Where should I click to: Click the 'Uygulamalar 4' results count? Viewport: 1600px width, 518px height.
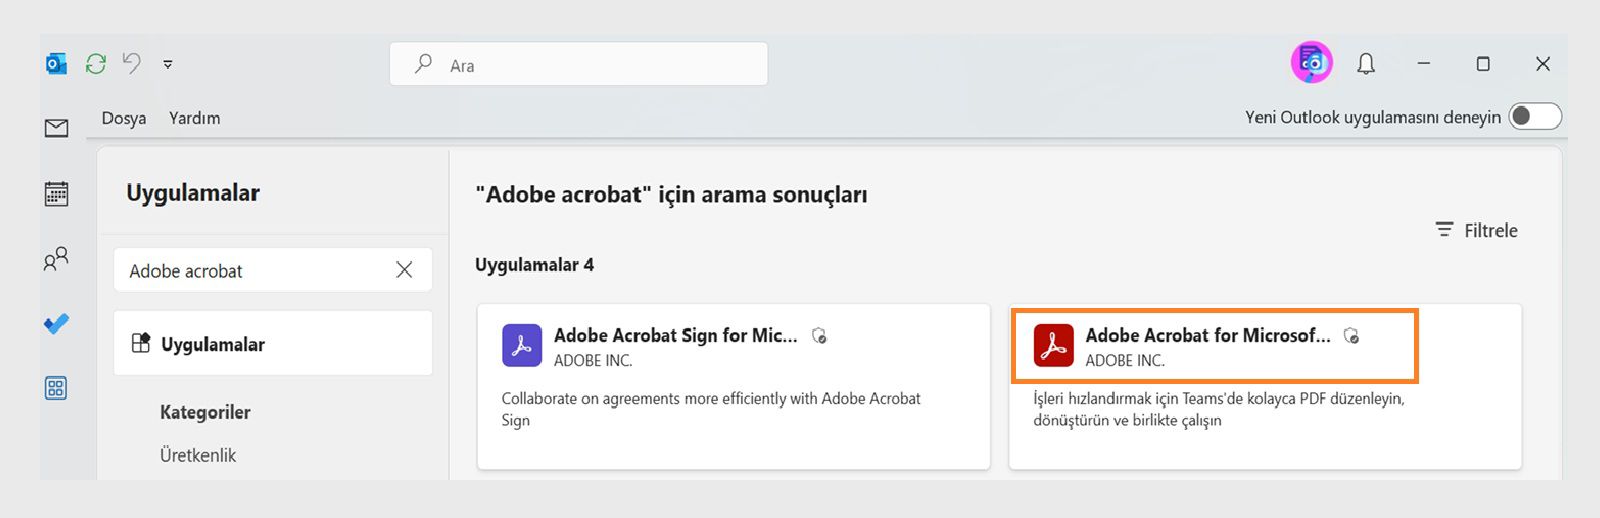point(534,265)
